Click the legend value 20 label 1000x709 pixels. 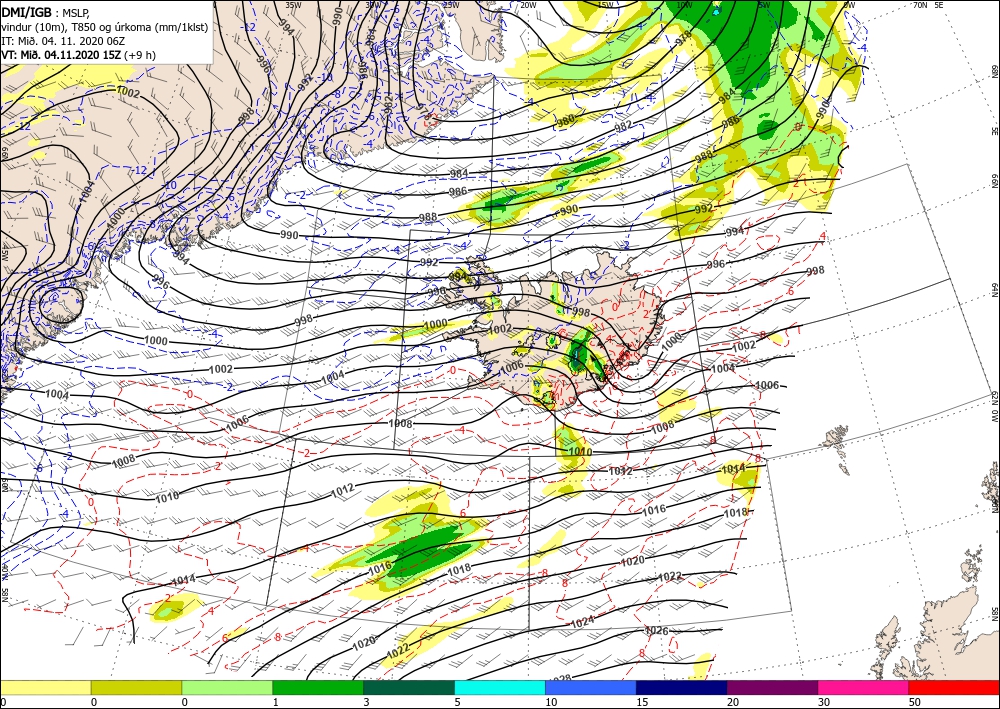click(733, 702)
